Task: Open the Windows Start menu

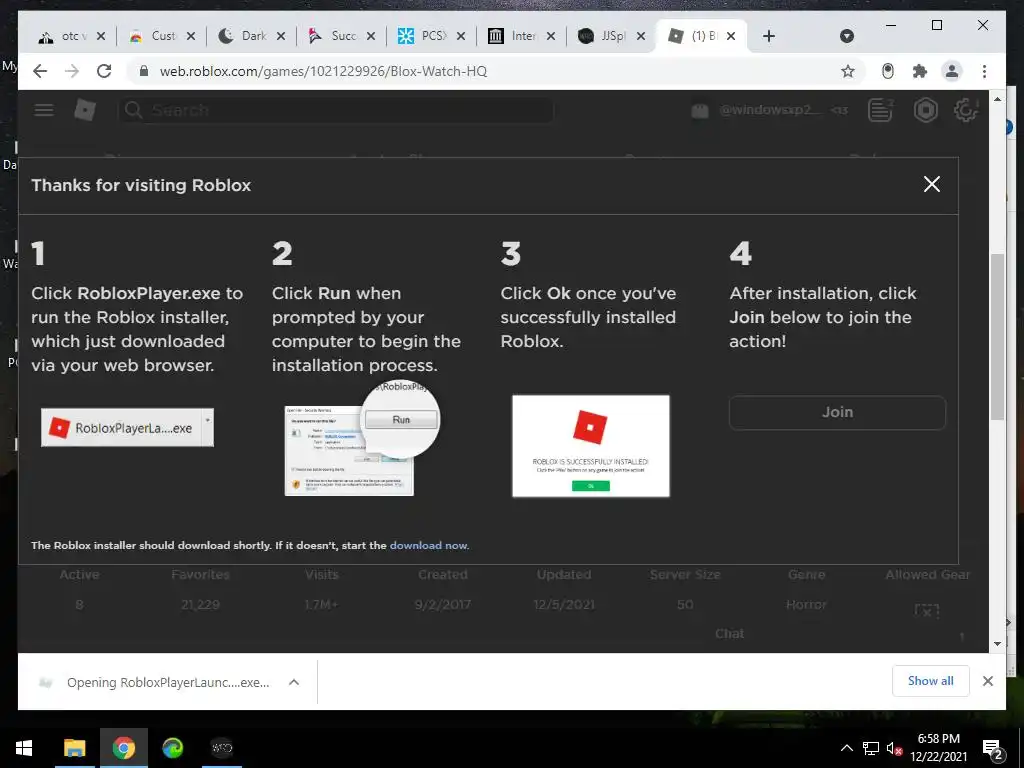Action: (24, 748)
